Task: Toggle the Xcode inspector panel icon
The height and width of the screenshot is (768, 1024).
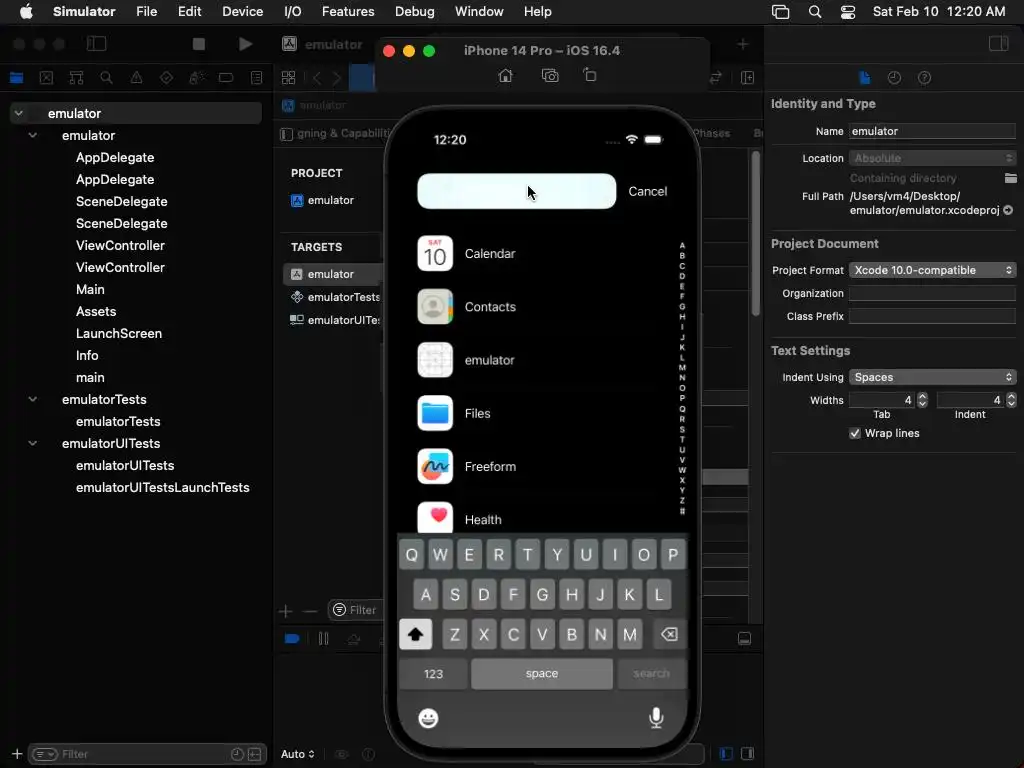Action: [x=999, y=44]
